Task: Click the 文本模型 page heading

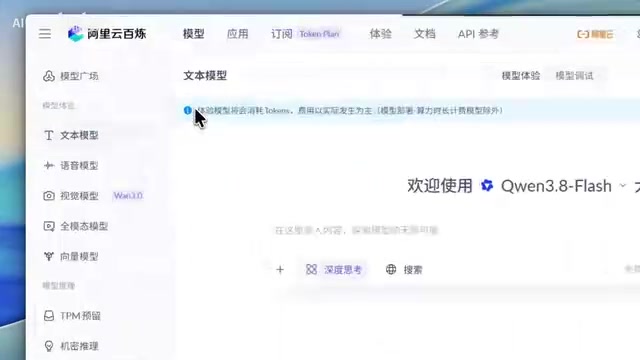Action: coord(205,76)
